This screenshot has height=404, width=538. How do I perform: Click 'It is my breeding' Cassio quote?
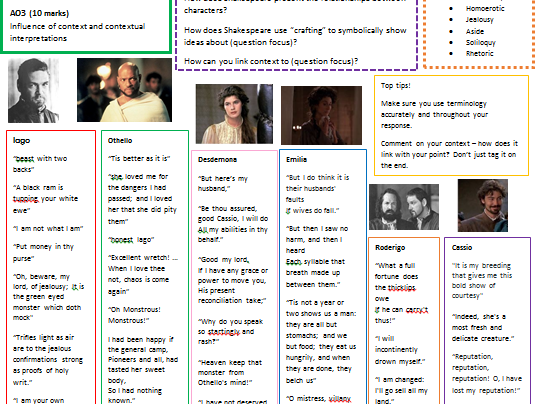(482, 281)
